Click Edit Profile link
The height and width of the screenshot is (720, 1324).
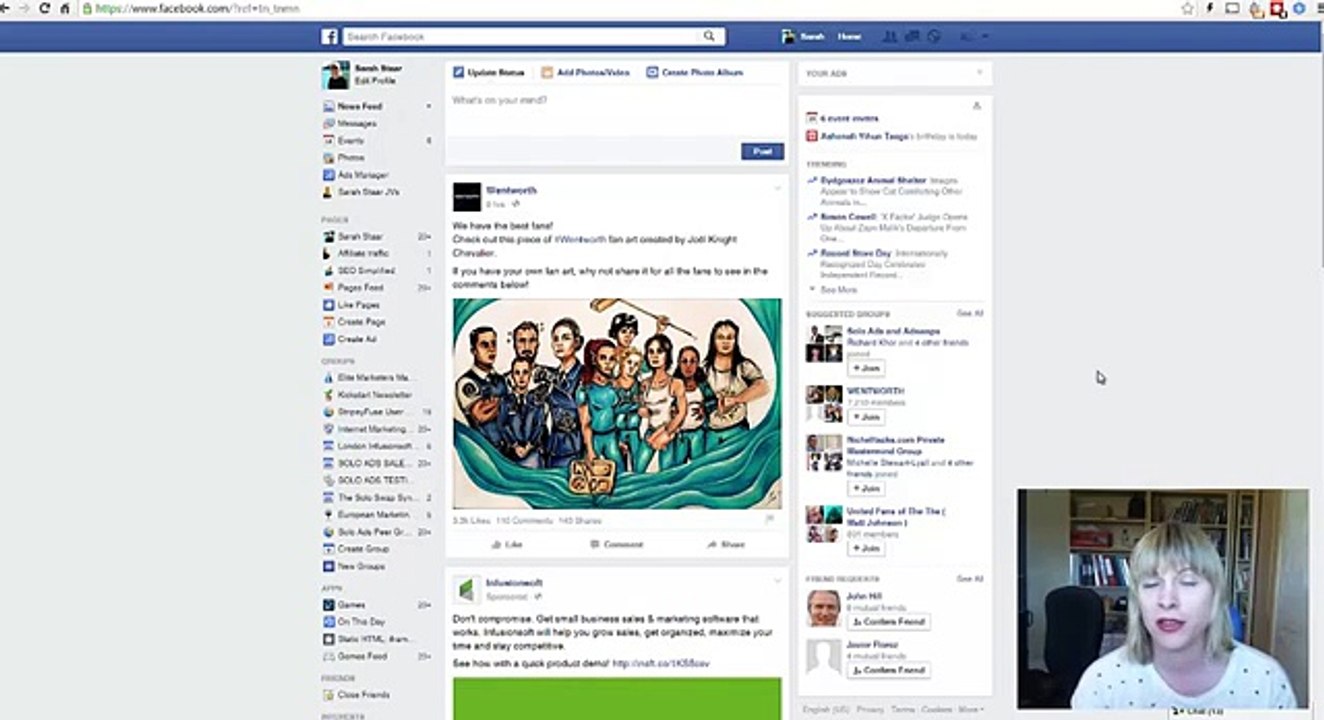(375, 81)
